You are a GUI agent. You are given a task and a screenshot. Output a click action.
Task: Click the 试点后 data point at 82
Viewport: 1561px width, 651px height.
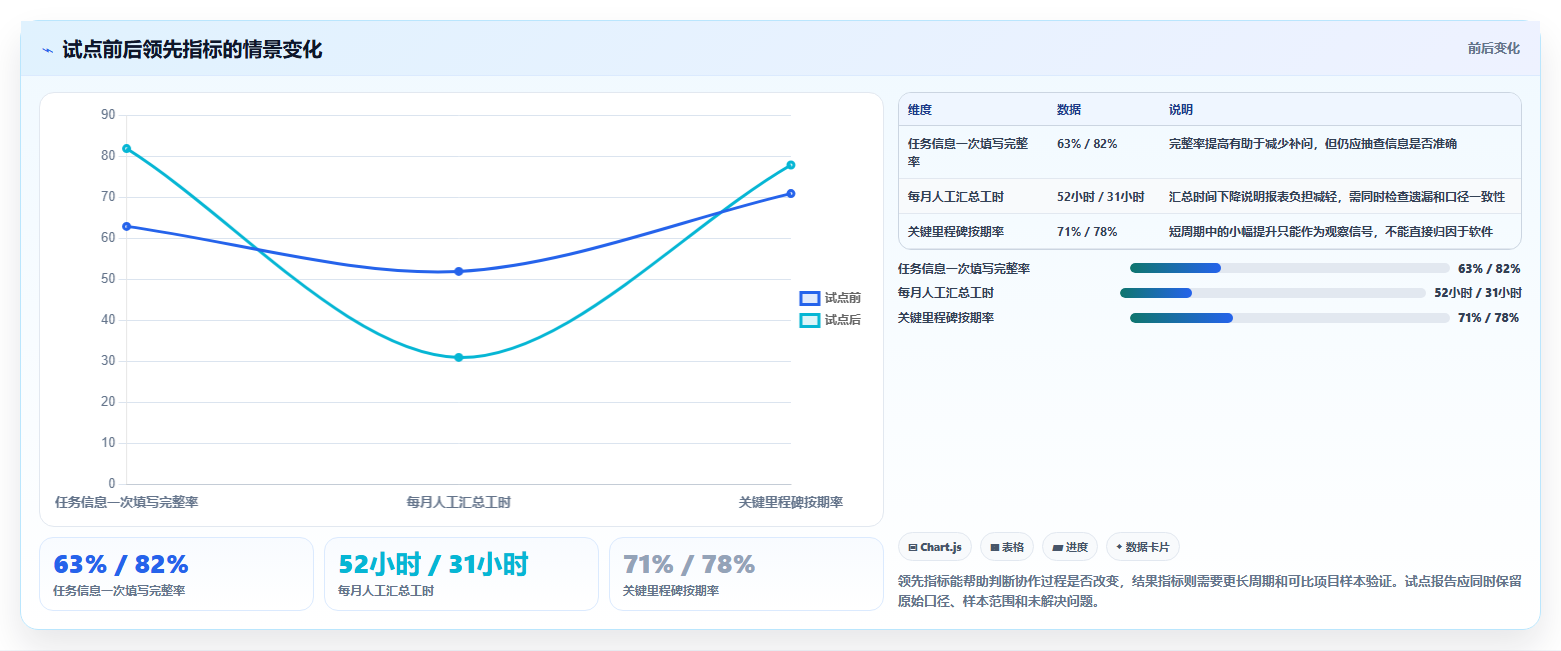point(127,149)
